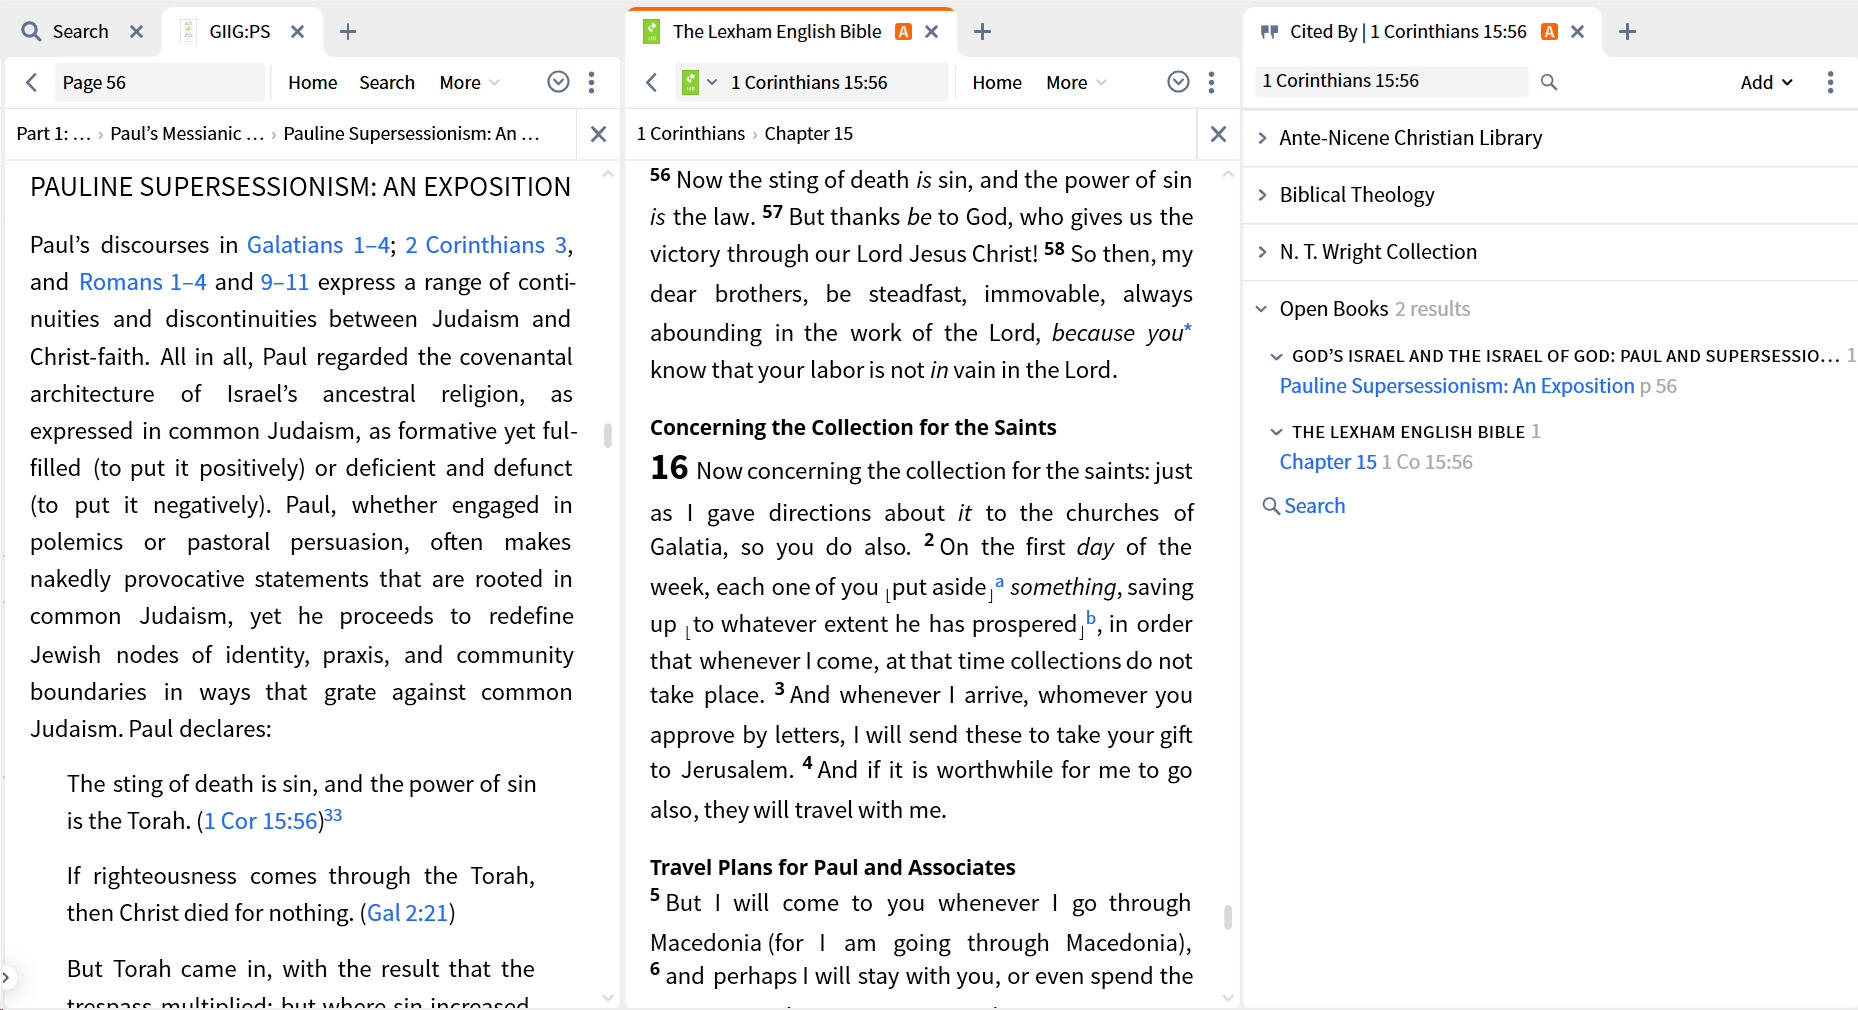Expand the Ante-Nicene Christian Library section

tap(1262, 138)
